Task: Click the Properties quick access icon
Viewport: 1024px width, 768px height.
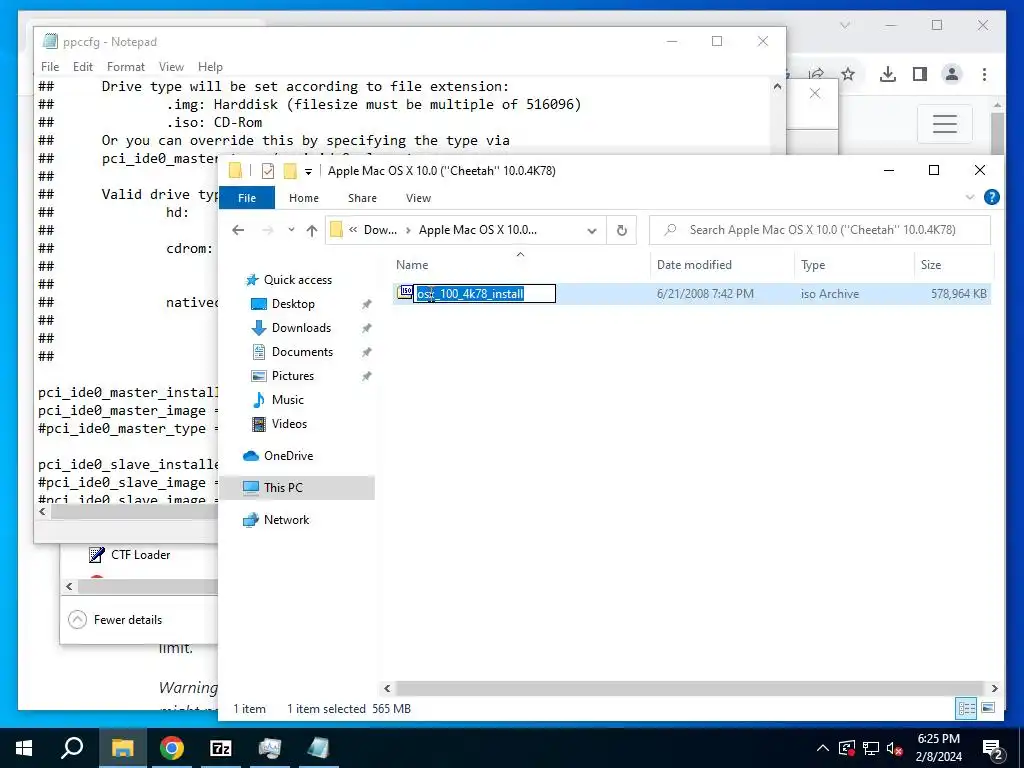Action: coord(268,171)
